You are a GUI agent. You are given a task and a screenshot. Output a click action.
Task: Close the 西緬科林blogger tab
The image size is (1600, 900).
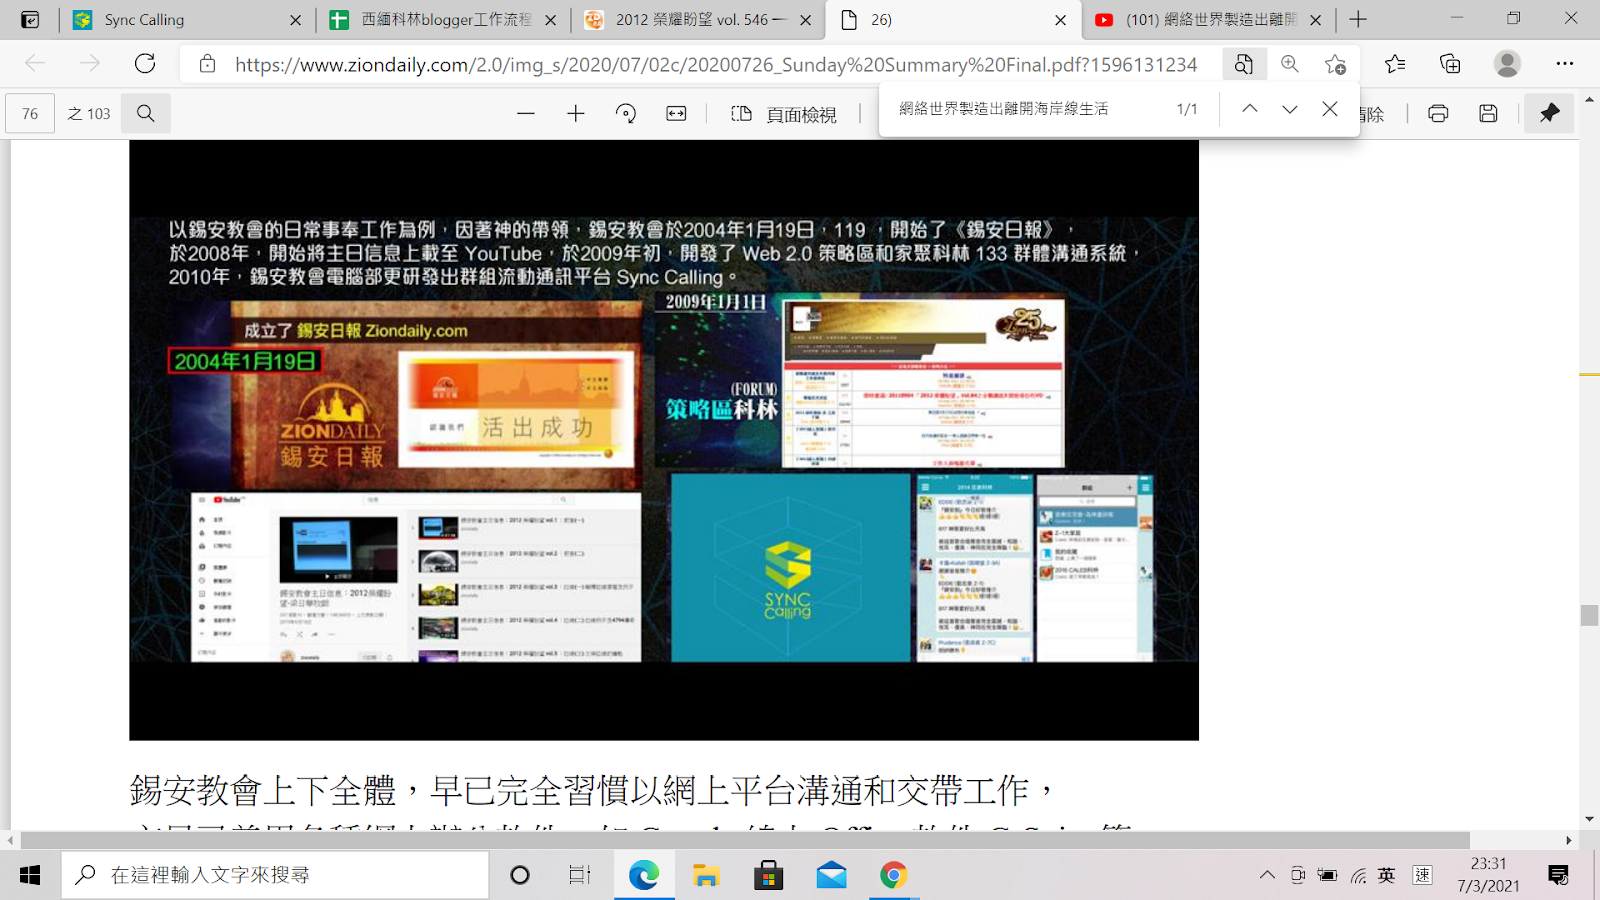coord(550,20)
